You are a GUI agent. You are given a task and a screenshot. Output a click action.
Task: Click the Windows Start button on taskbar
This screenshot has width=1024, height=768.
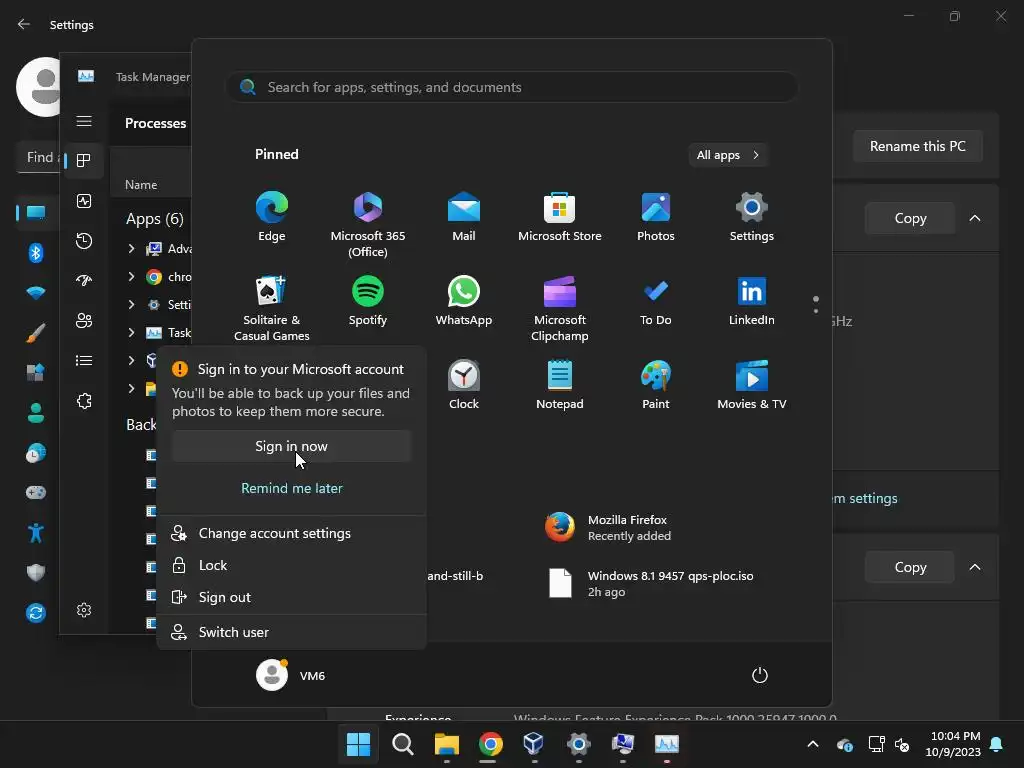[x=358, y=744]
